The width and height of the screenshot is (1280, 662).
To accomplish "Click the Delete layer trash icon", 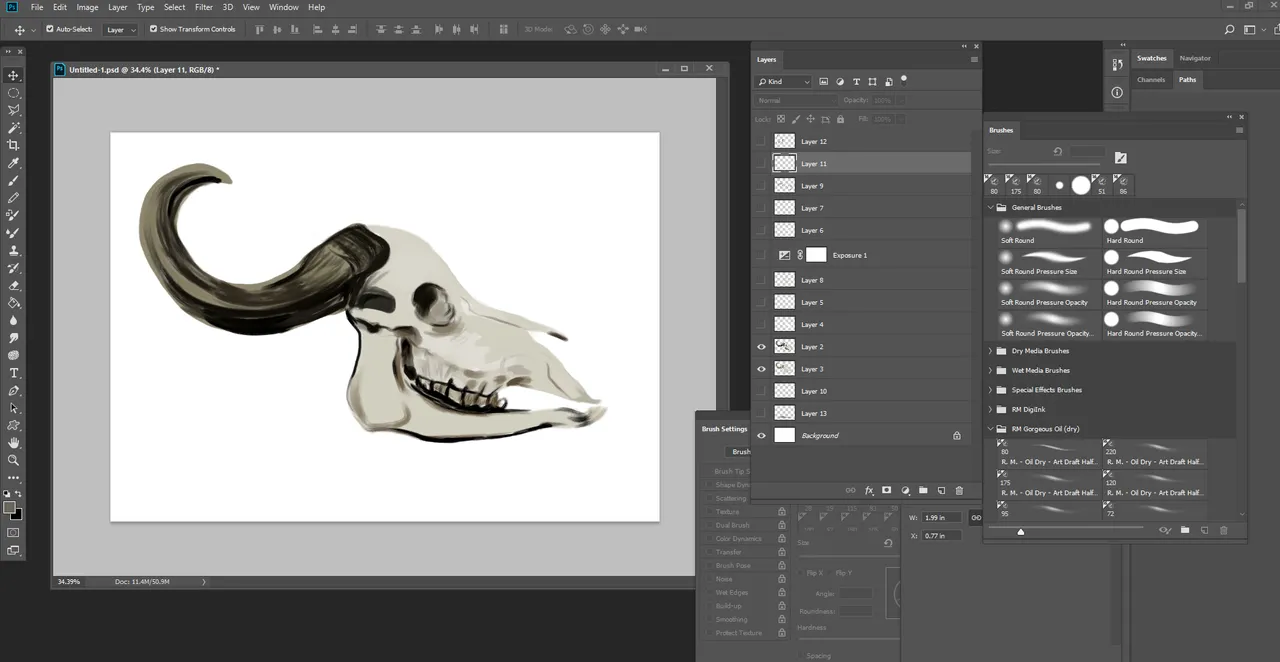I will pyautogui.click(x=959, y=490).
